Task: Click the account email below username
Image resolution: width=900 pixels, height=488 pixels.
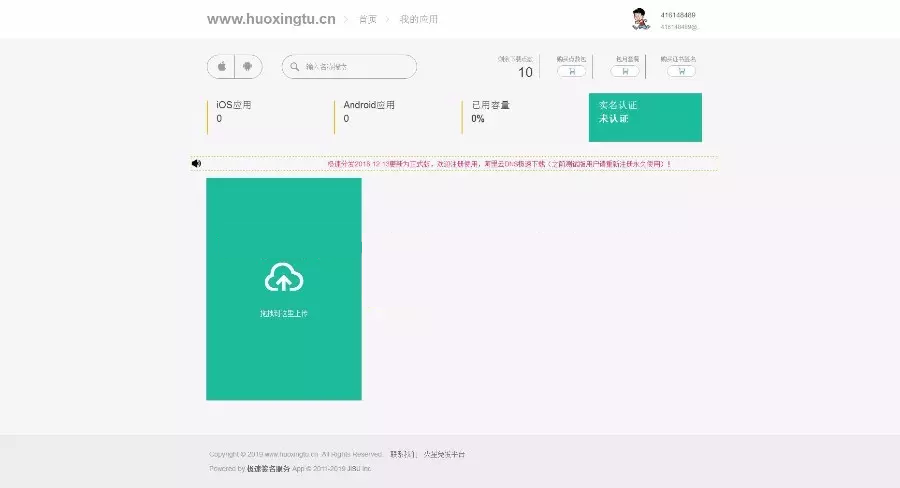Action: [x=678, y=27]
